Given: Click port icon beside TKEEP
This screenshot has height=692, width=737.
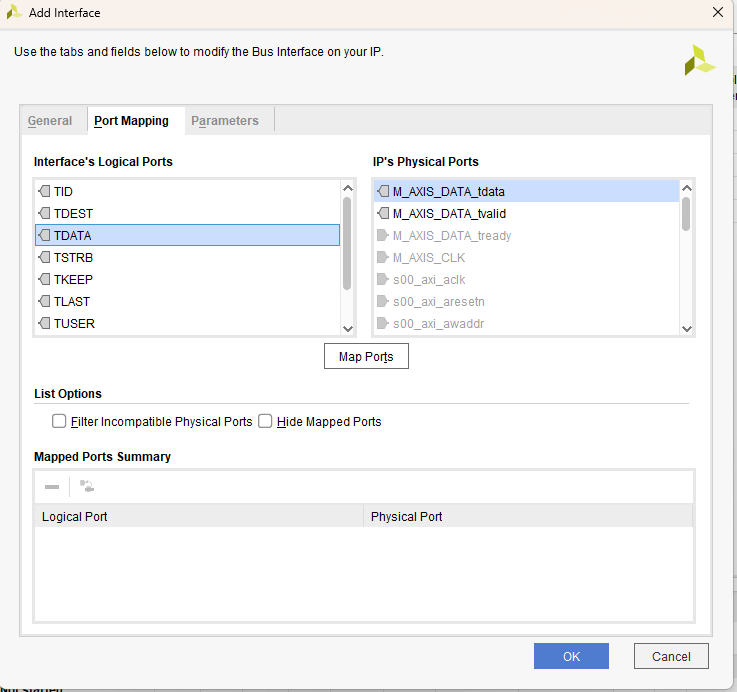Looking at the screenshot, I should point(44,279).
